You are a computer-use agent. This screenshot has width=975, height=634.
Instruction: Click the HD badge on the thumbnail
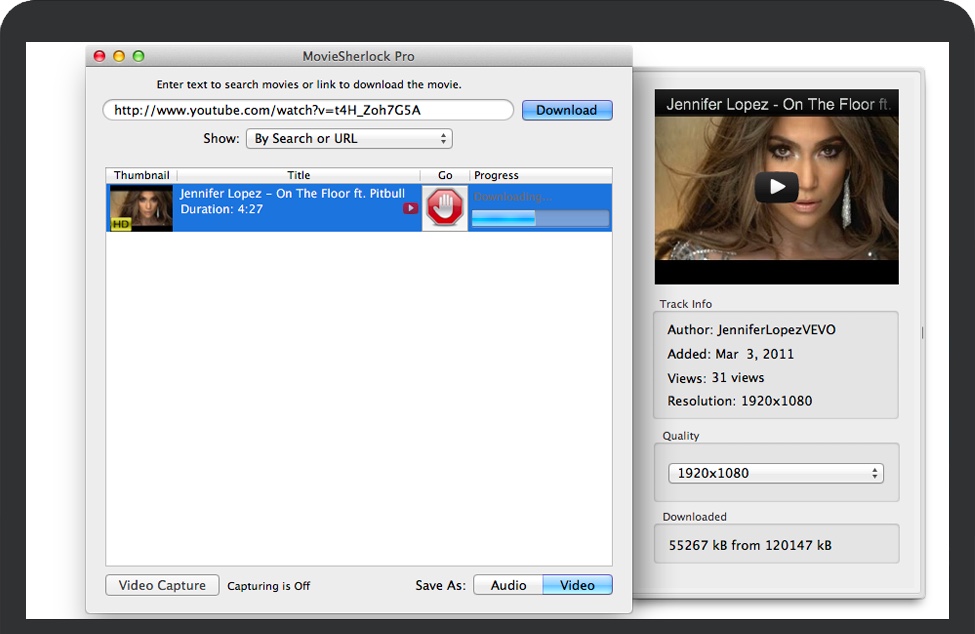tap(121, 225)
